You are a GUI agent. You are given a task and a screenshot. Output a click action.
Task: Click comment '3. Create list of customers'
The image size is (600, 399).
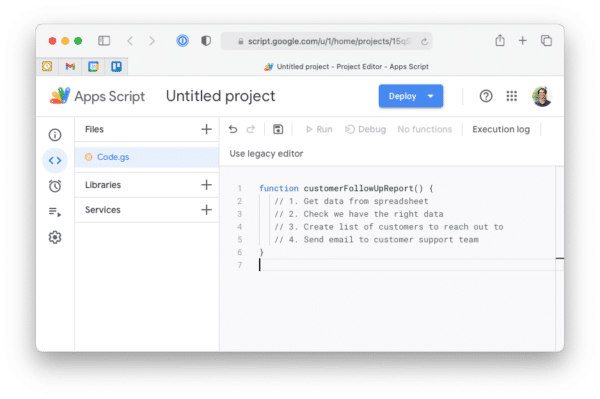click(388, 227)
